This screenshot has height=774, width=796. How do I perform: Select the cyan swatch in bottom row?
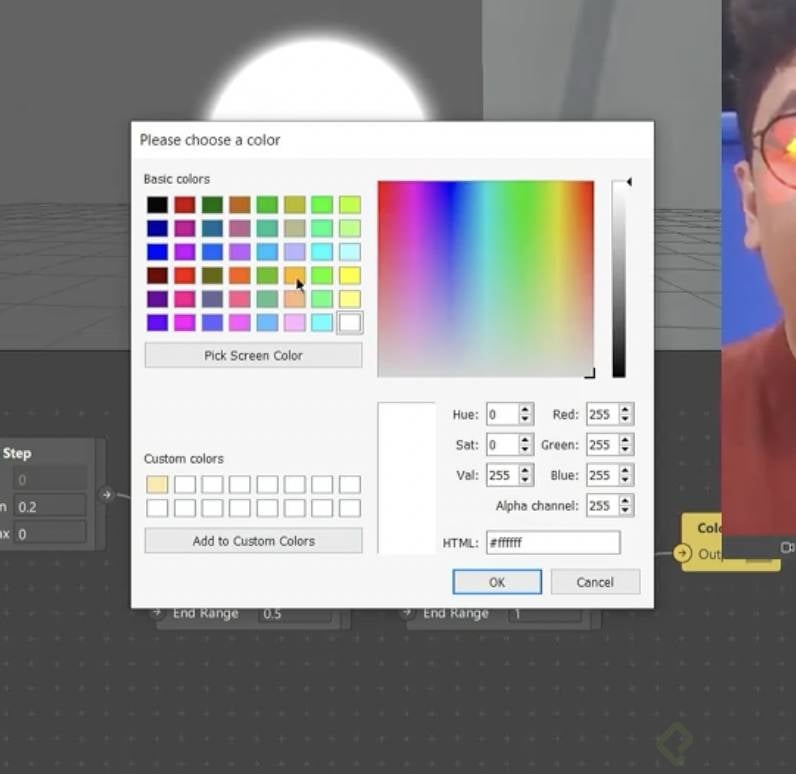tap(322, 323)
